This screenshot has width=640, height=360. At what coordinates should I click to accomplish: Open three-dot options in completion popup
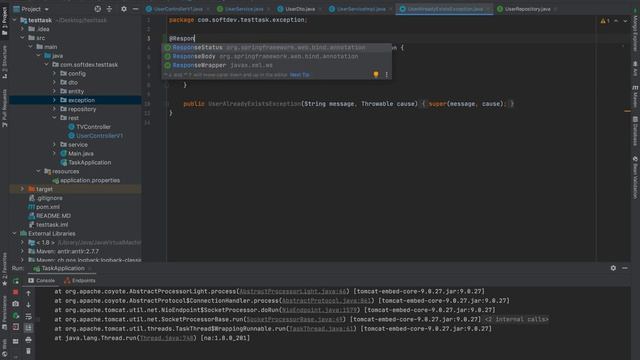click(x=387, y=74)
